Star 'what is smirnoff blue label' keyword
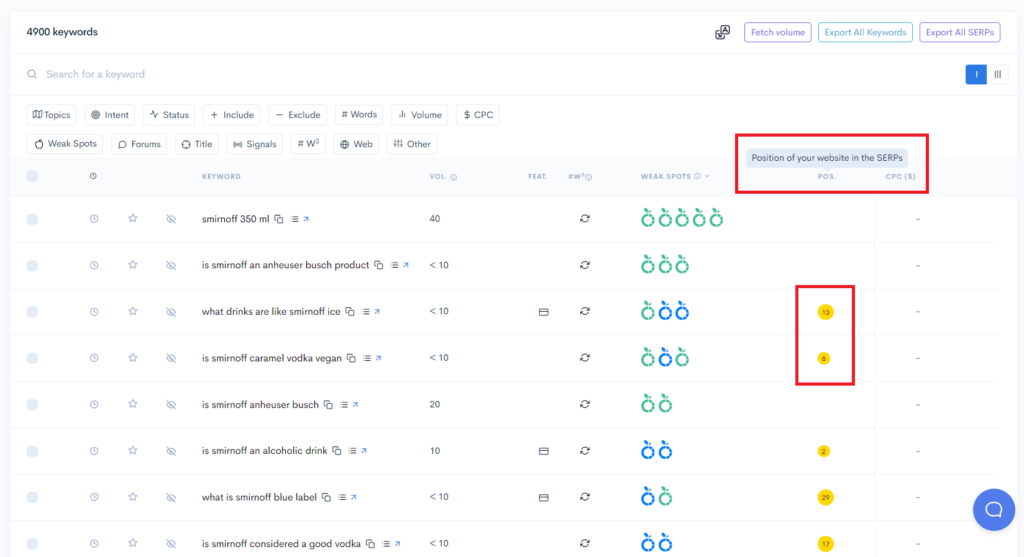This screenshot has height=557, width=1024. click(x=133, y=497)
